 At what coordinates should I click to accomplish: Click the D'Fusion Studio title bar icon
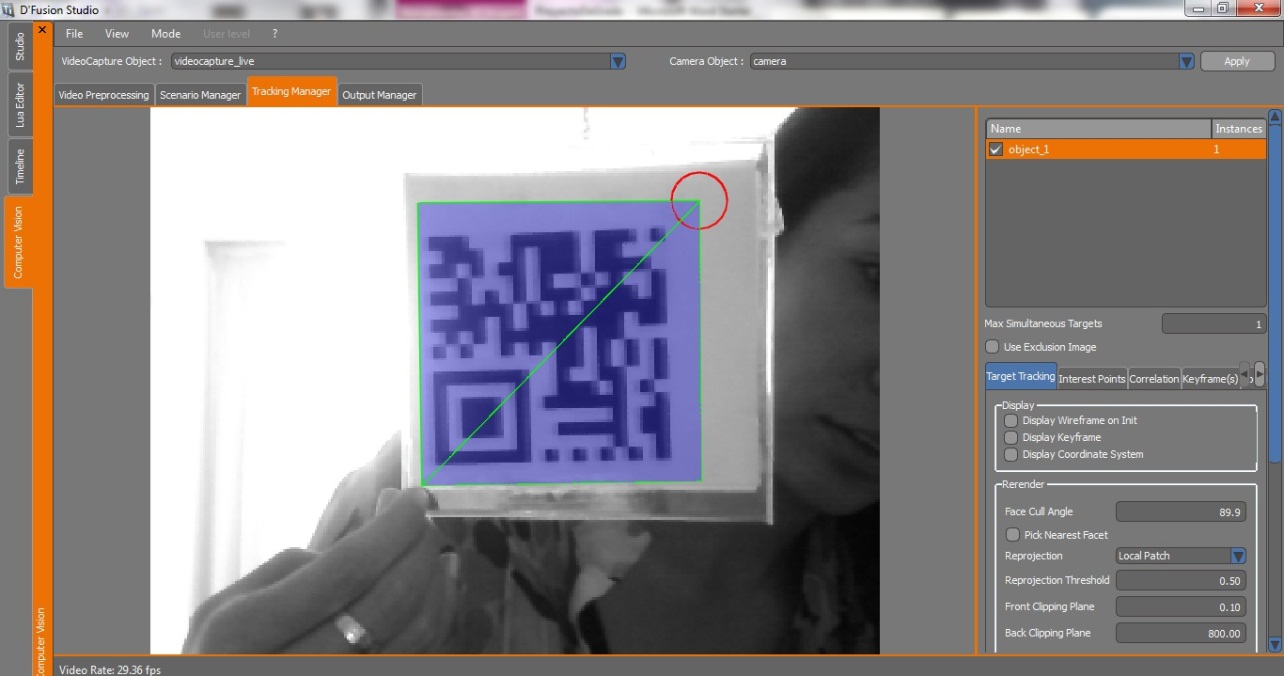[x=11, y=10]
